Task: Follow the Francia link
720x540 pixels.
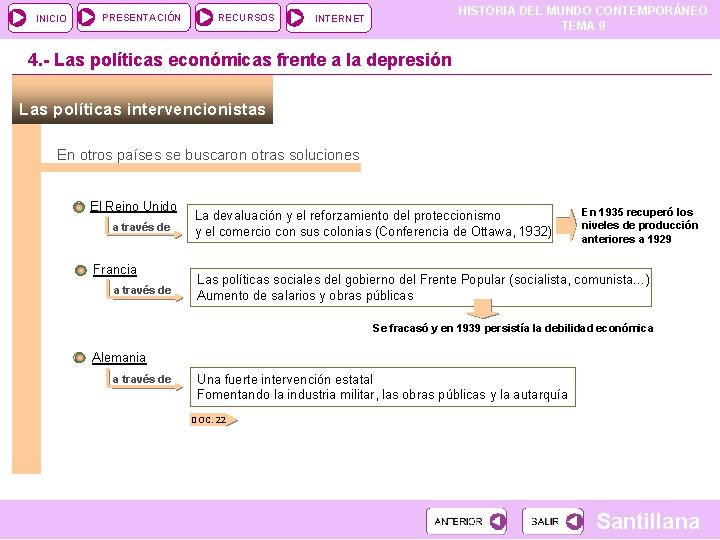Action: pos(115,270)
